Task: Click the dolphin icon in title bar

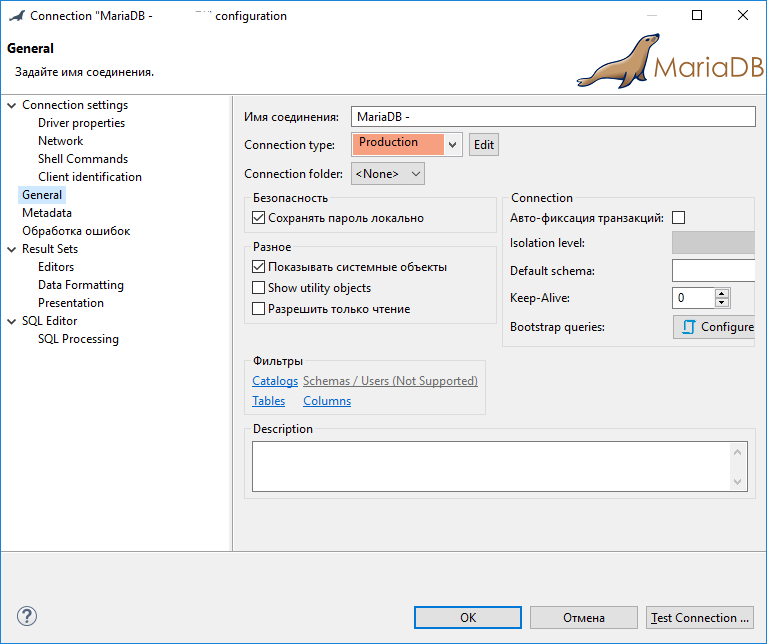Action: click(x=17, y=16)
